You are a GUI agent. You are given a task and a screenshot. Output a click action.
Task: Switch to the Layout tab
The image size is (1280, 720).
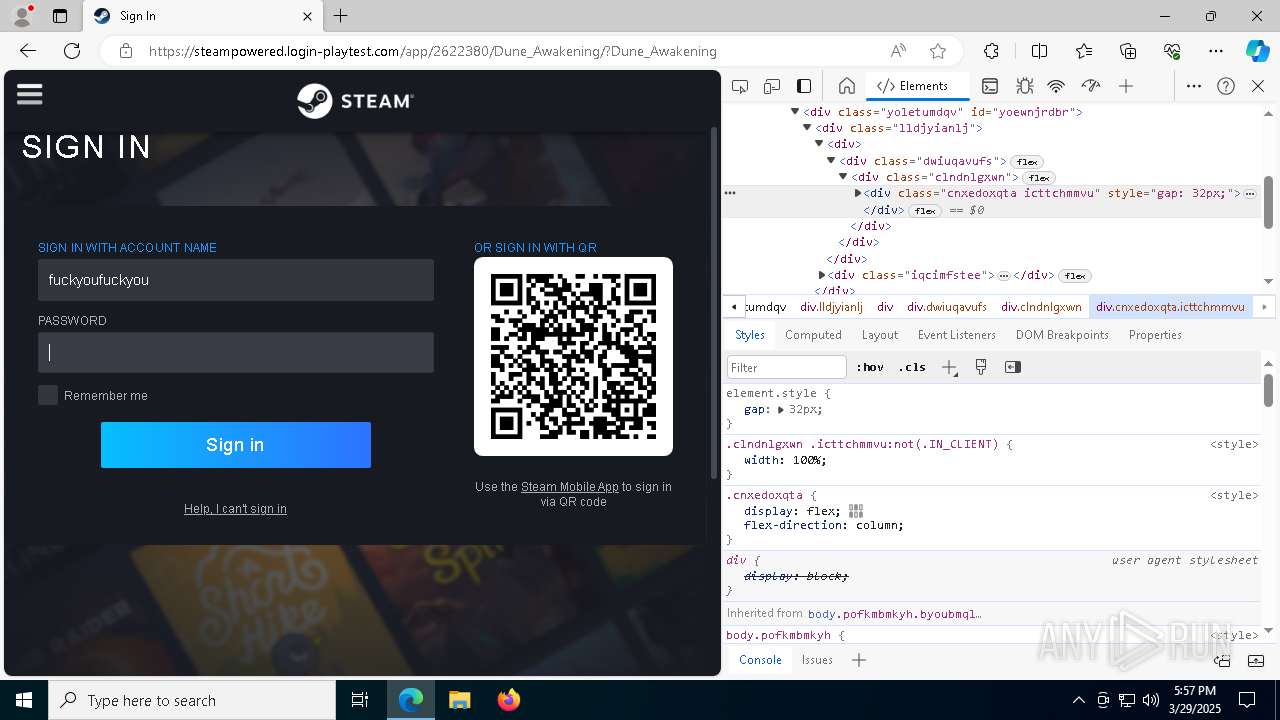(880, 335)
